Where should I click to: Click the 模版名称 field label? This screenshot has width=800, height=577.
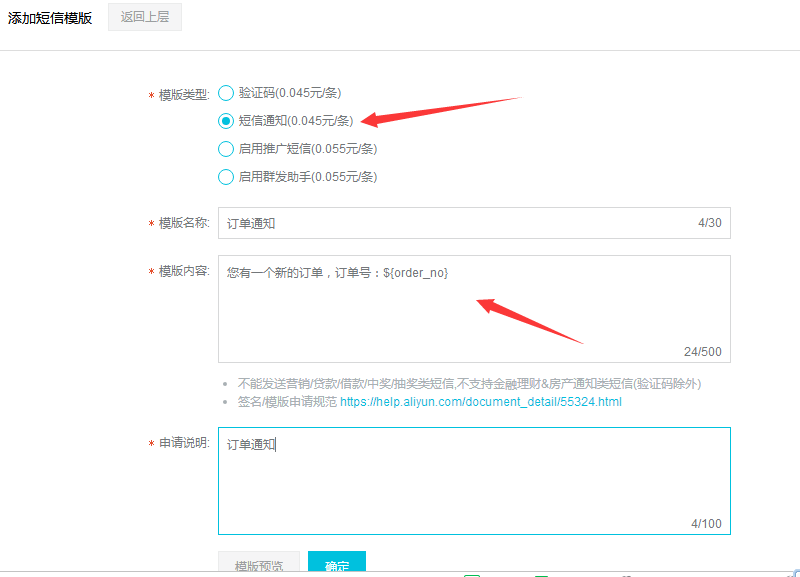(184, 223)
